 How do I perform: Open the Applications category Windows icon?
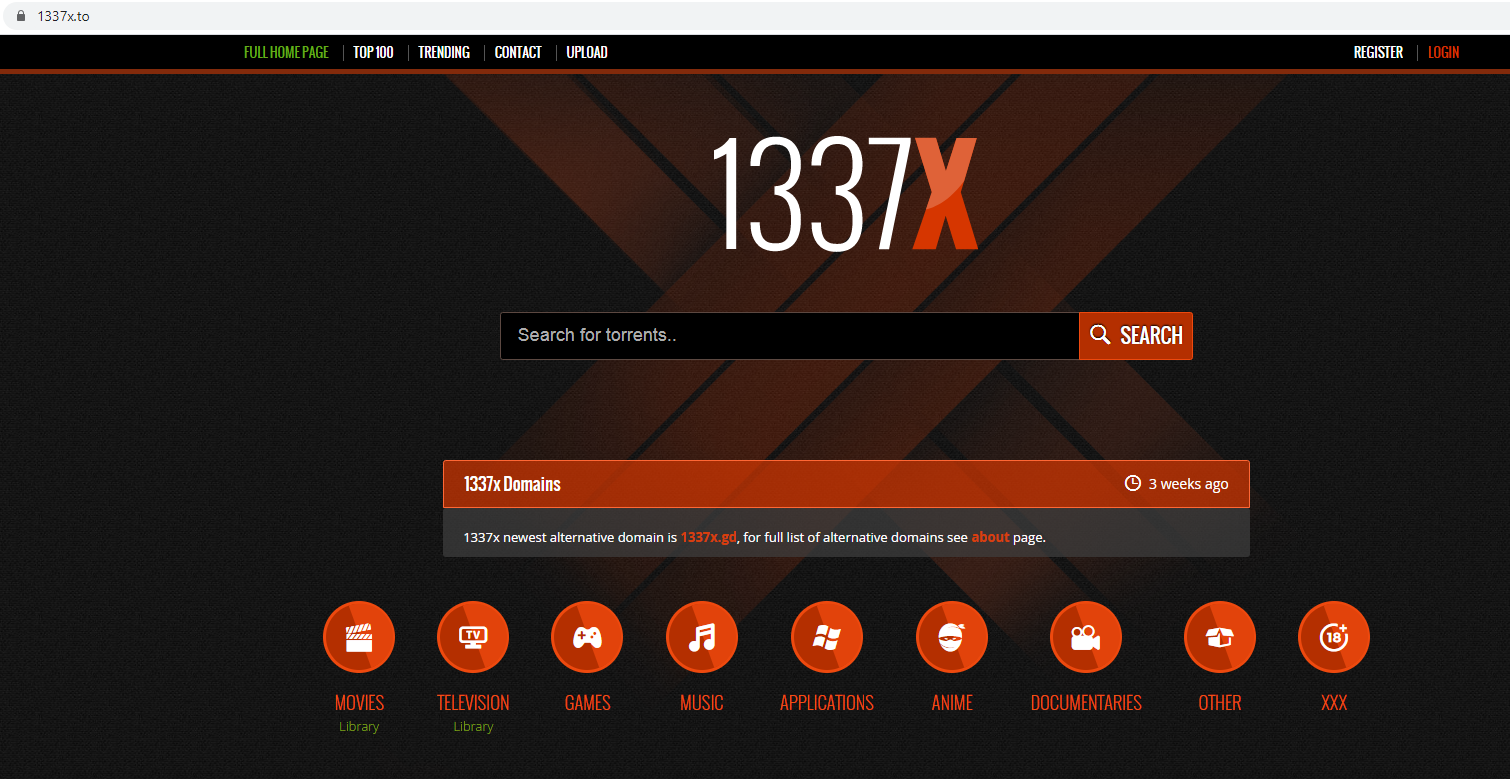pyautogui.click(x=827, y=637)
